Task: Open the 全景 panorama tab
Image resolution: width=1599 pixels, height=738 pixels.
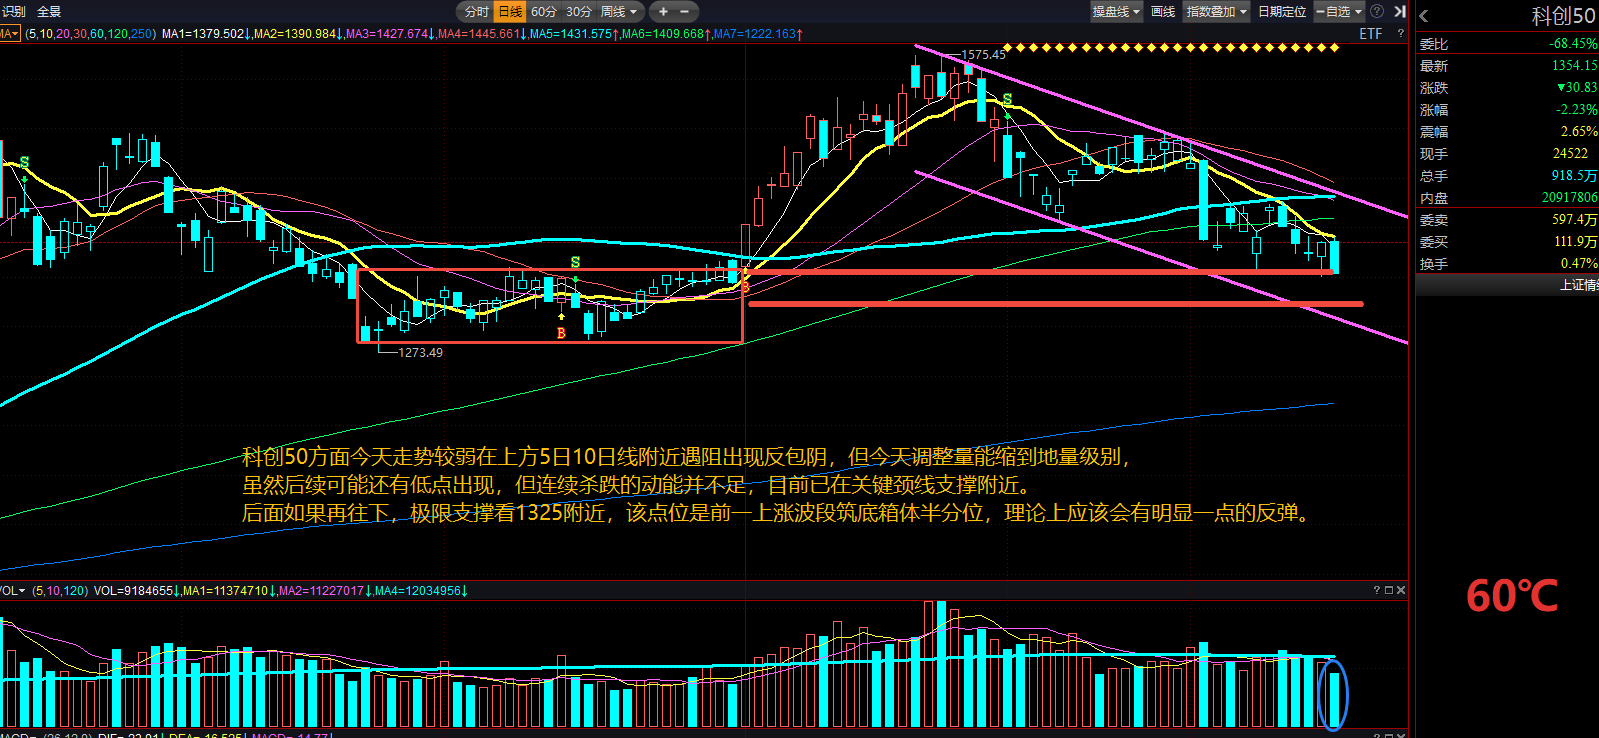Action: tap(49, 12)
